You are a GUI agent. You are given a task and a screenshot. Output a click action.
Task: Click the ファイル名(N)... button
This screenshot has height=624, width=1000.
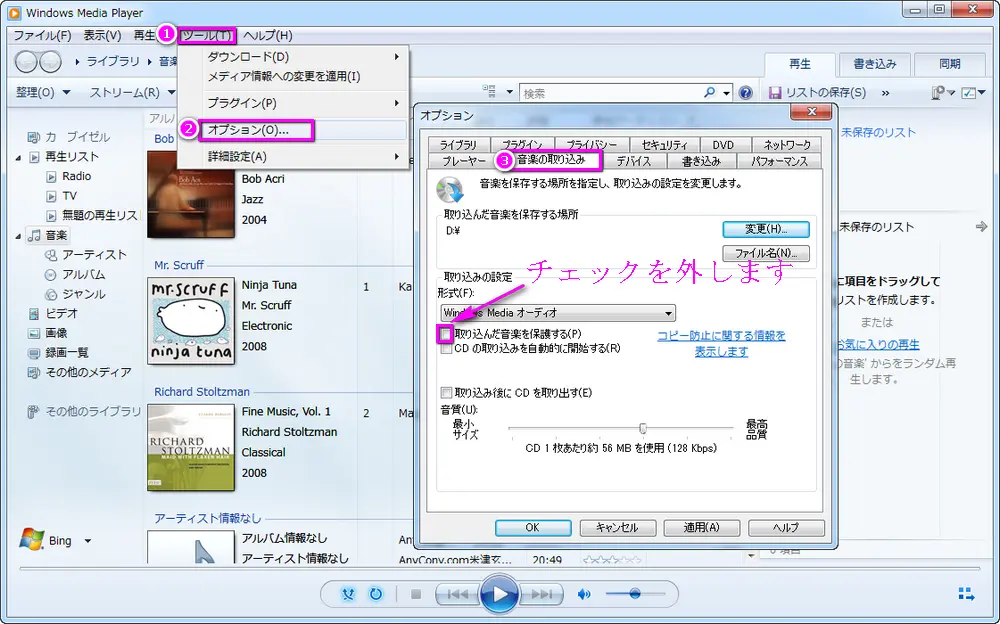click(x=766, y=253)
